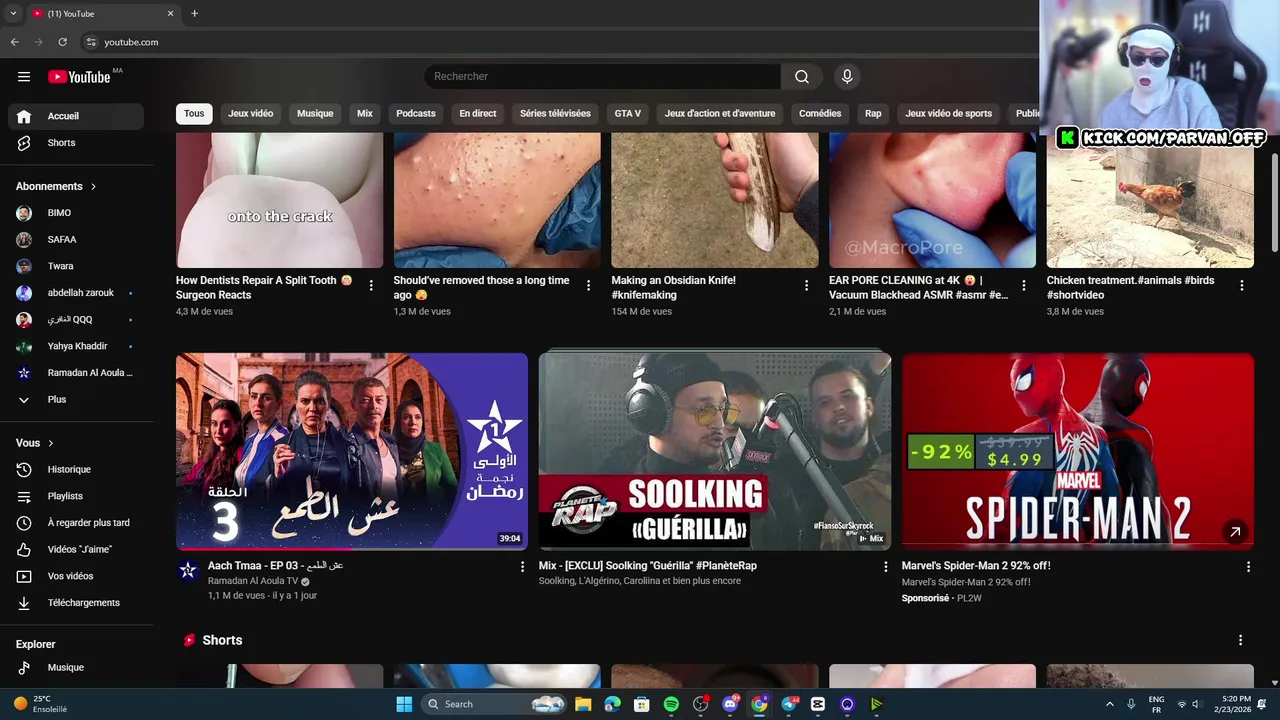This screenshot has height=720, width=1280.
Task: Open Yahya Khaddir channel
Action: [x=76, y=346]
